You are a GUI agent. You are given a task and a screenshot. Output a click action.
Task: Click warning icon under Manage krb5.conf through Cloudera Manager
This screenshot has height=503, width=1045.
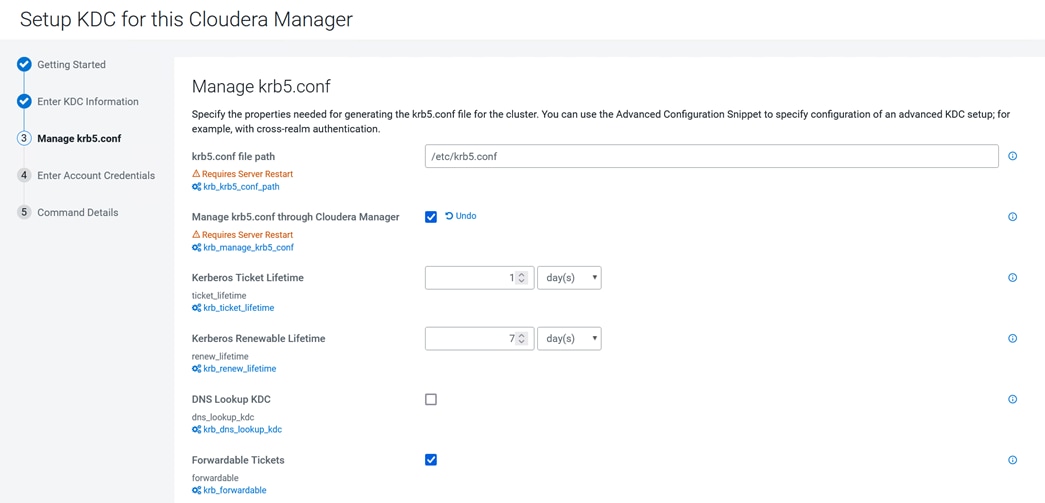click(196, 235)
